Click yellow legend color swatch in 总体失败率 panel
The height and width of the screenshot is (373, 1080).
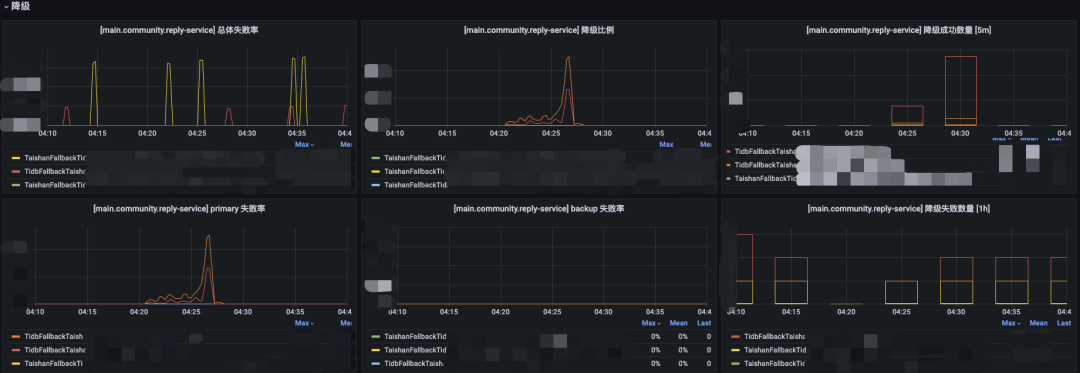(x=16, y=158)
